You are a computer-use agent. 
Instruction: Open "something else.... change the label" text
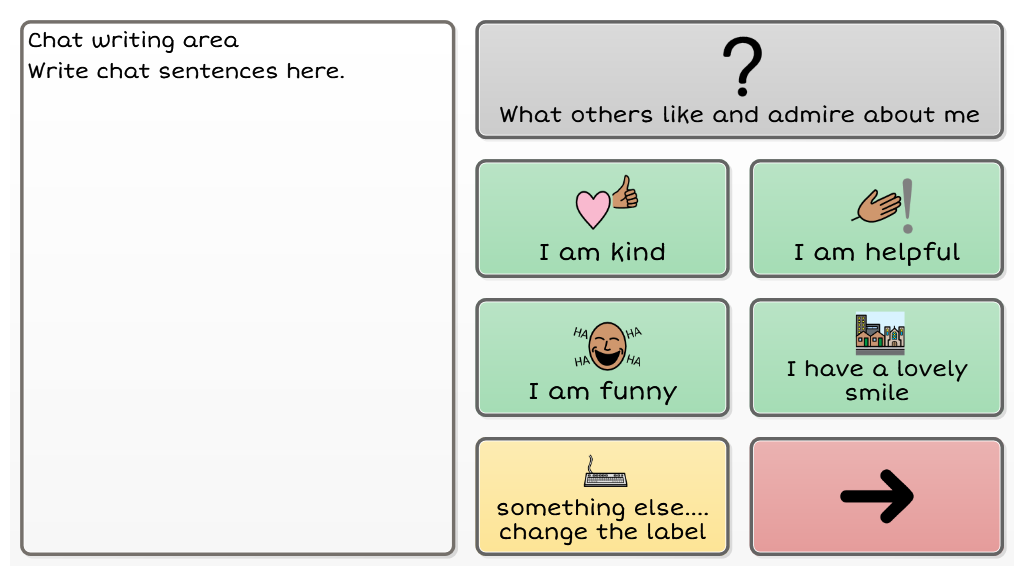coord(602,519)
